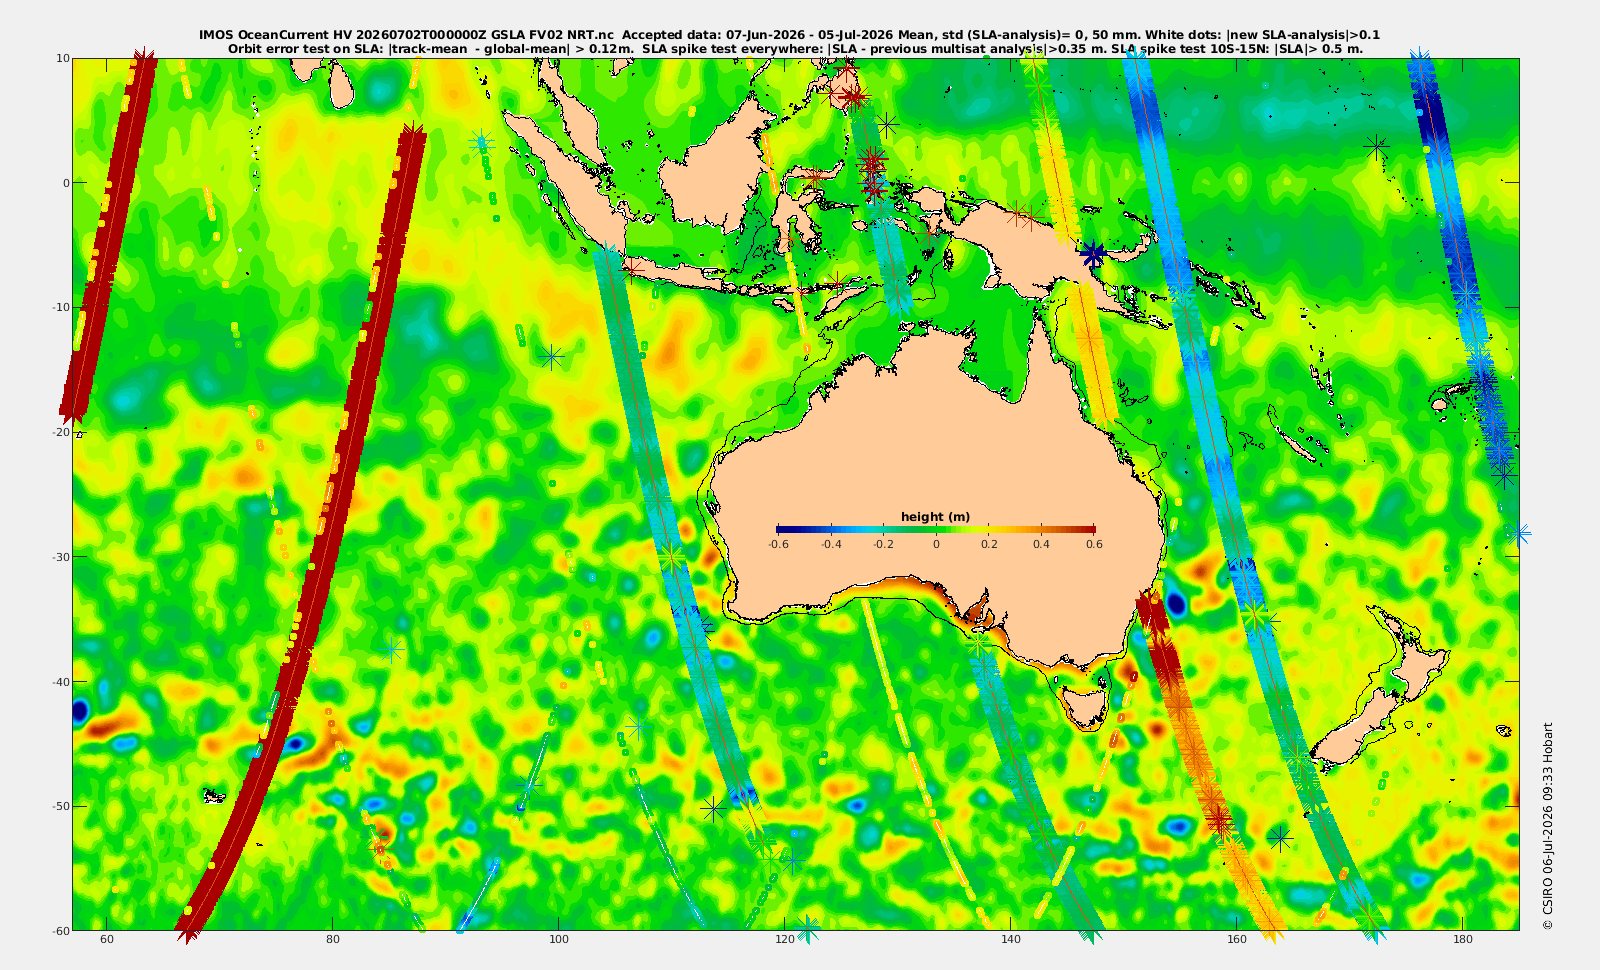Click the height (m) colorbar
This screenshot has height=970, width=1600.
(936, 529)
